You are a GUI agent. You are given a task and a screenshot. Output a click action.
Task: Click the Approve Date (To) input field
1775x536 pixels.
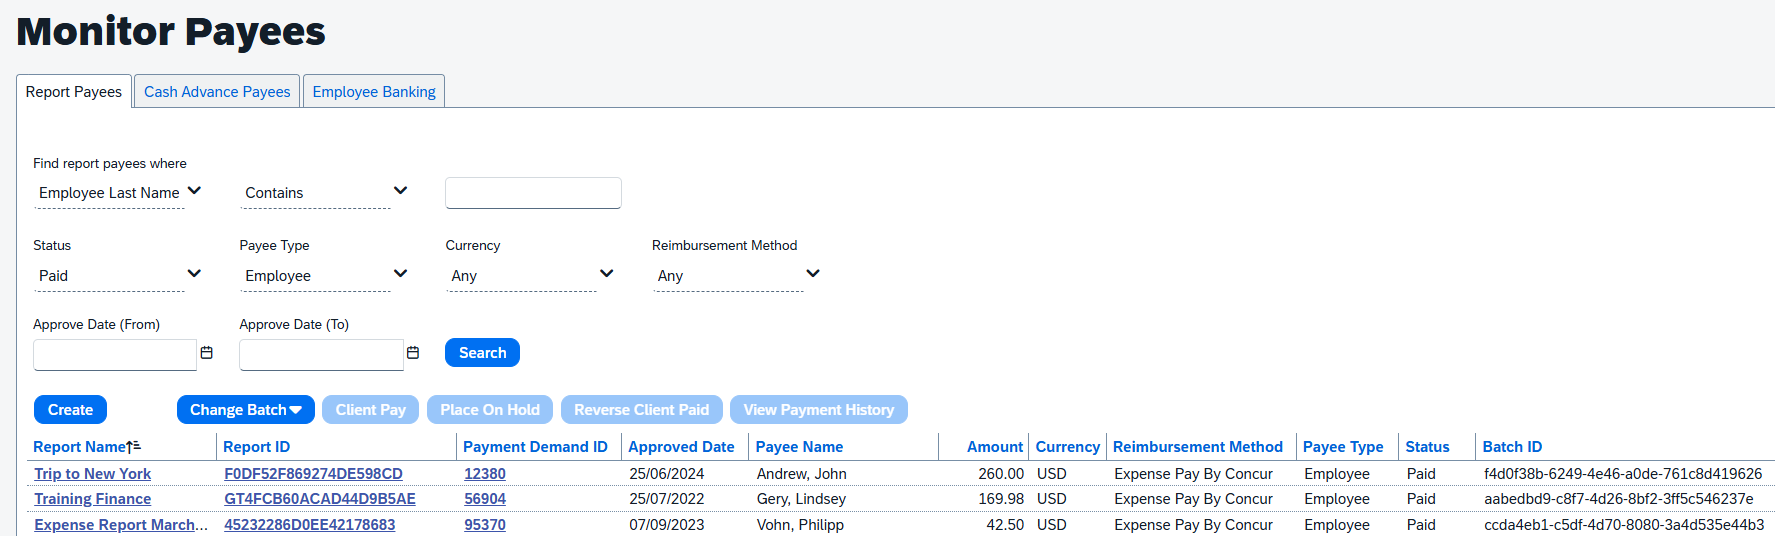pyautogui.click(x=321, y=355)
